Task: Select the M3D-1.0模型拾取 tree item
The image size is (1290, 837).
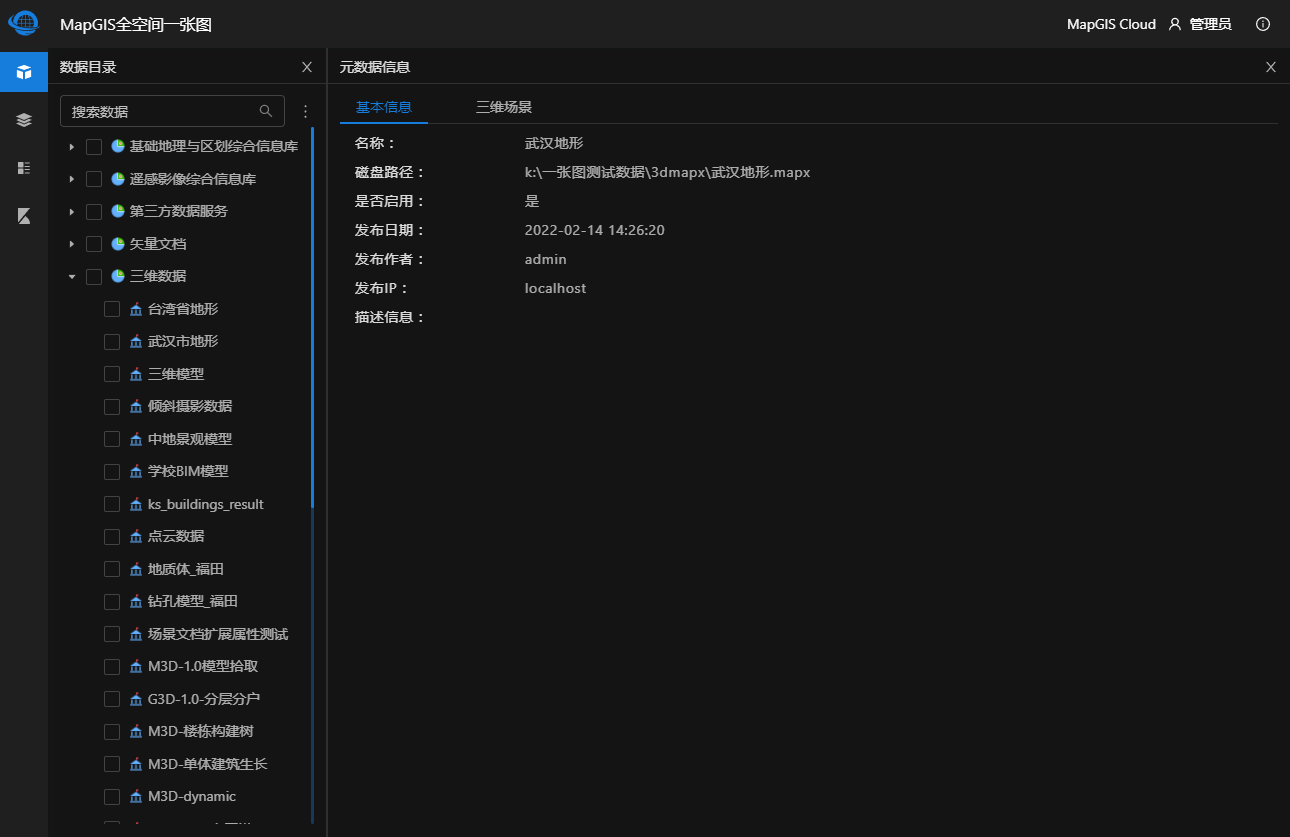Action: 203,666
